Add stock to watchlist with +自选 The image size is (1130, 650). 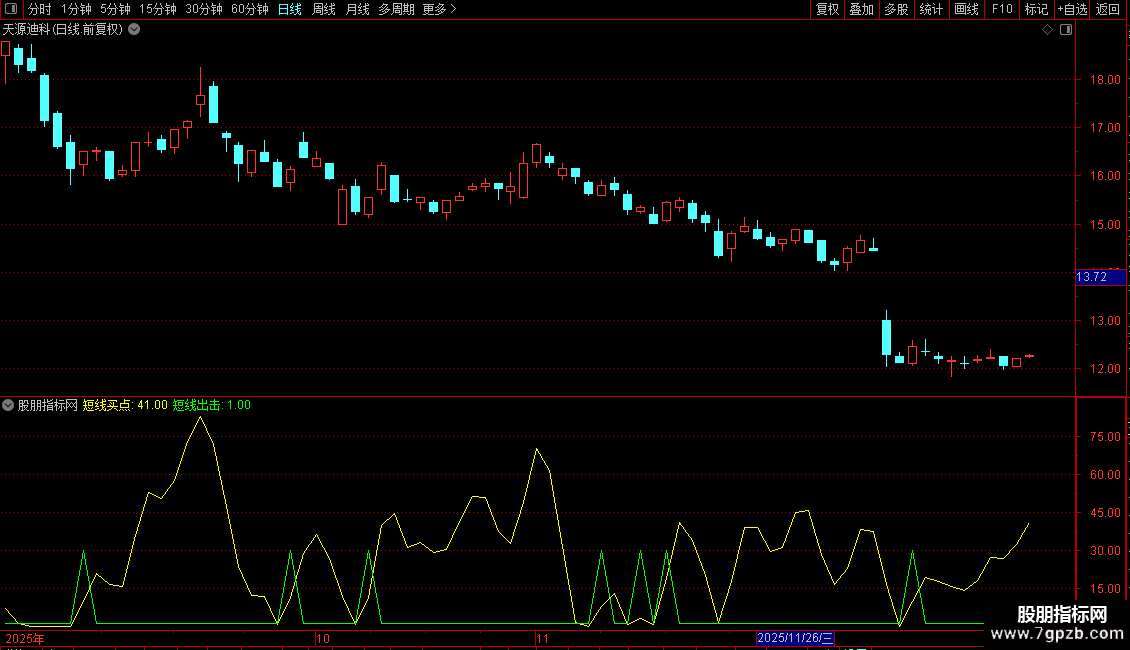point(1072,9)
